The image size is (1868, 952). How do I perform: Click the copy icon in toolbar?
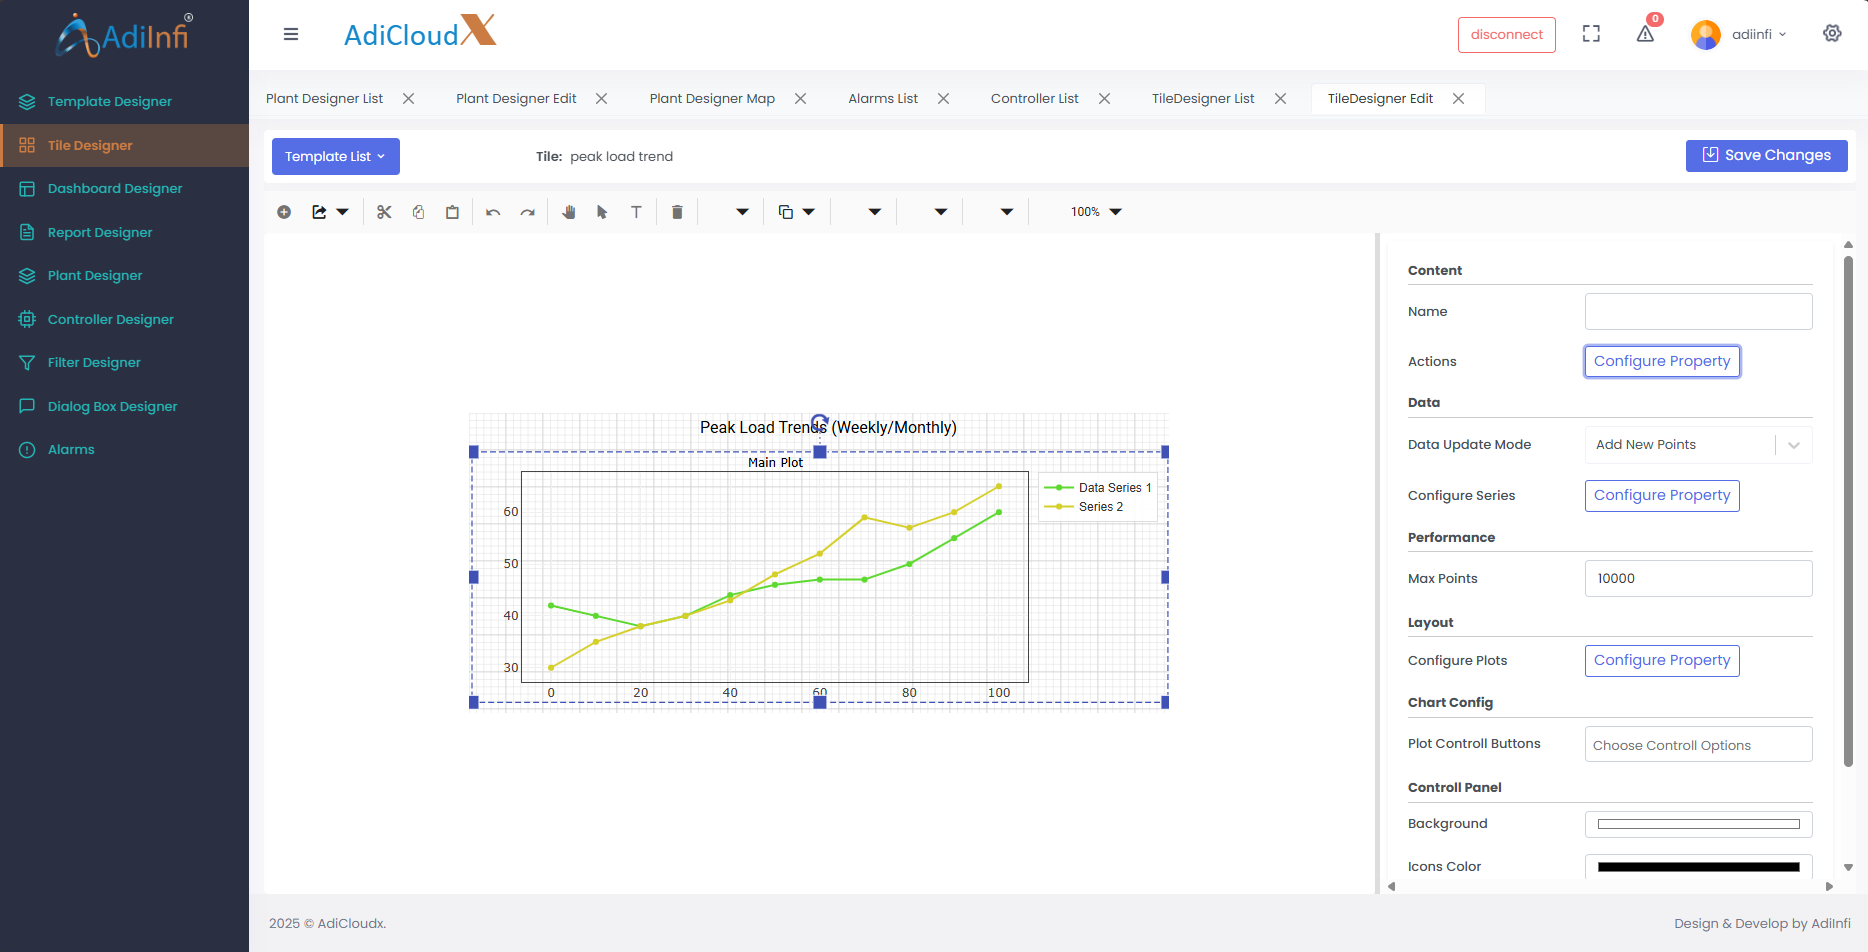coord(418,212)
